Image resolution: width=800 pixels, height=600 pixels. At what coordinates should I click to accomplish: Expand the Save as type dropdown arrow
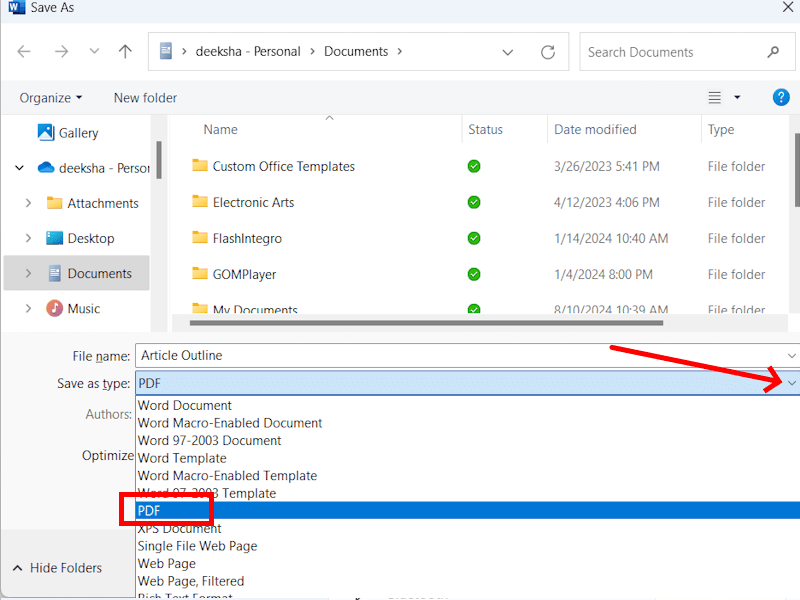790,383
